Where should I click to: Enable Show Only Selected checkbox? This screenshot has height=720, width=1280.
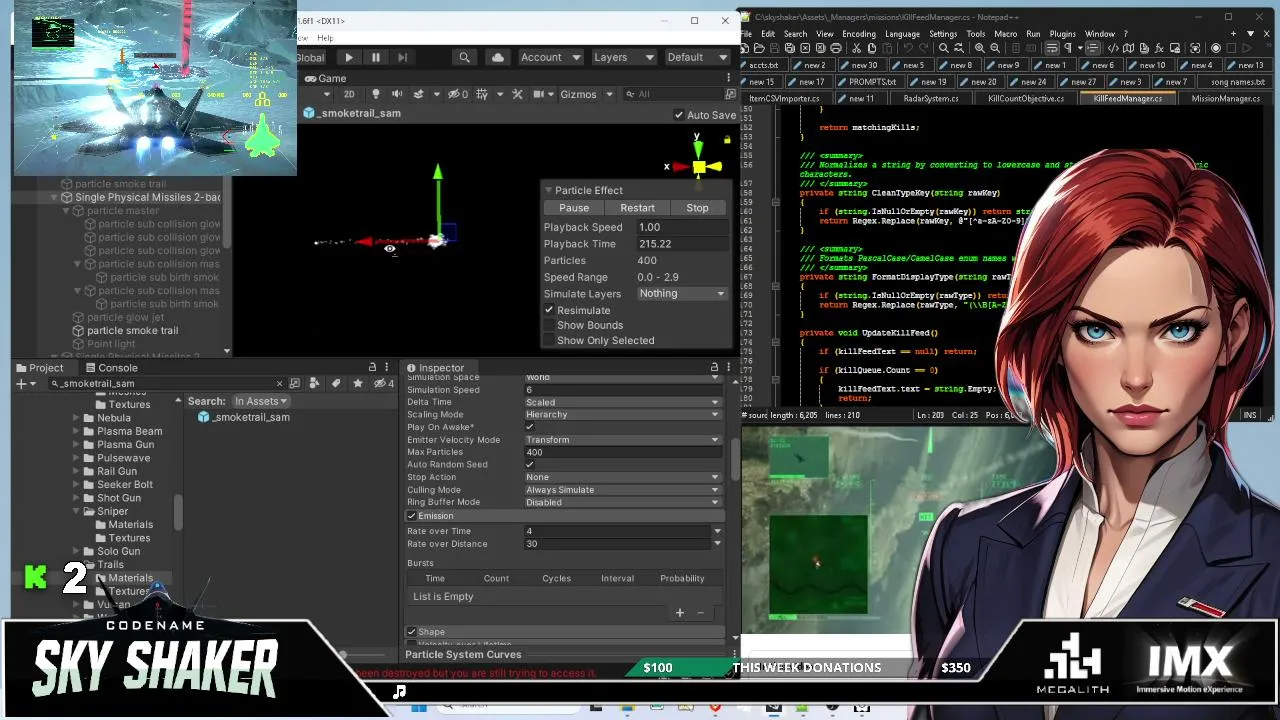(x=549, y=340)
